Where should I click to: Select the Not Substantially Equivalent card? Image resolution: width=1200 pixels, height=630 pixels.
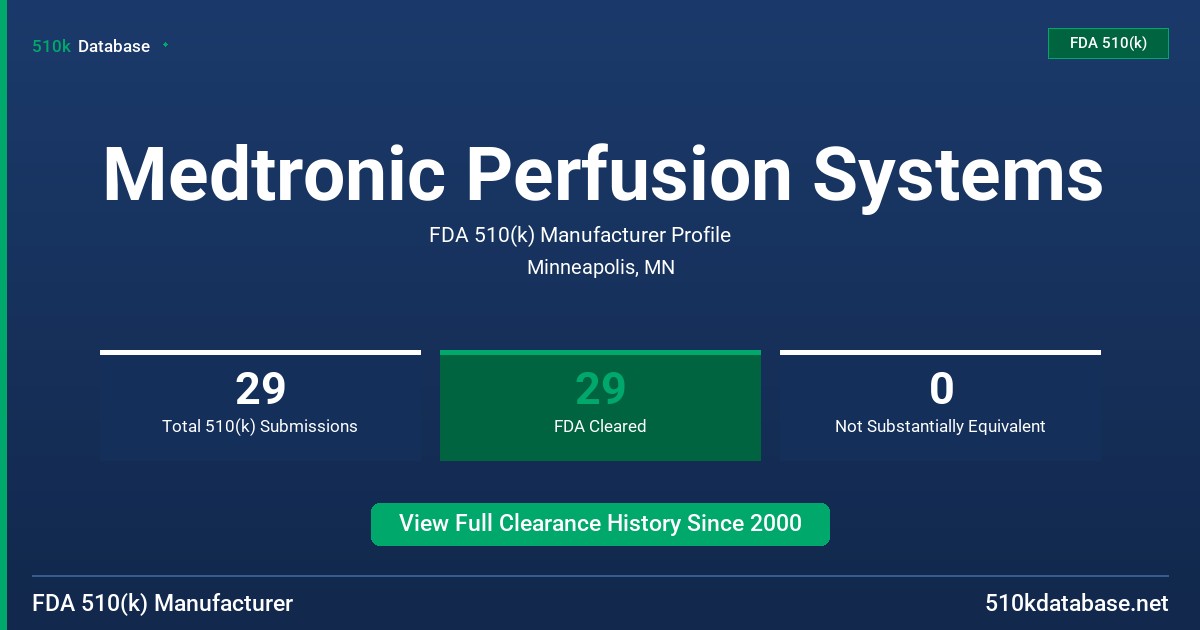[940, 406]
